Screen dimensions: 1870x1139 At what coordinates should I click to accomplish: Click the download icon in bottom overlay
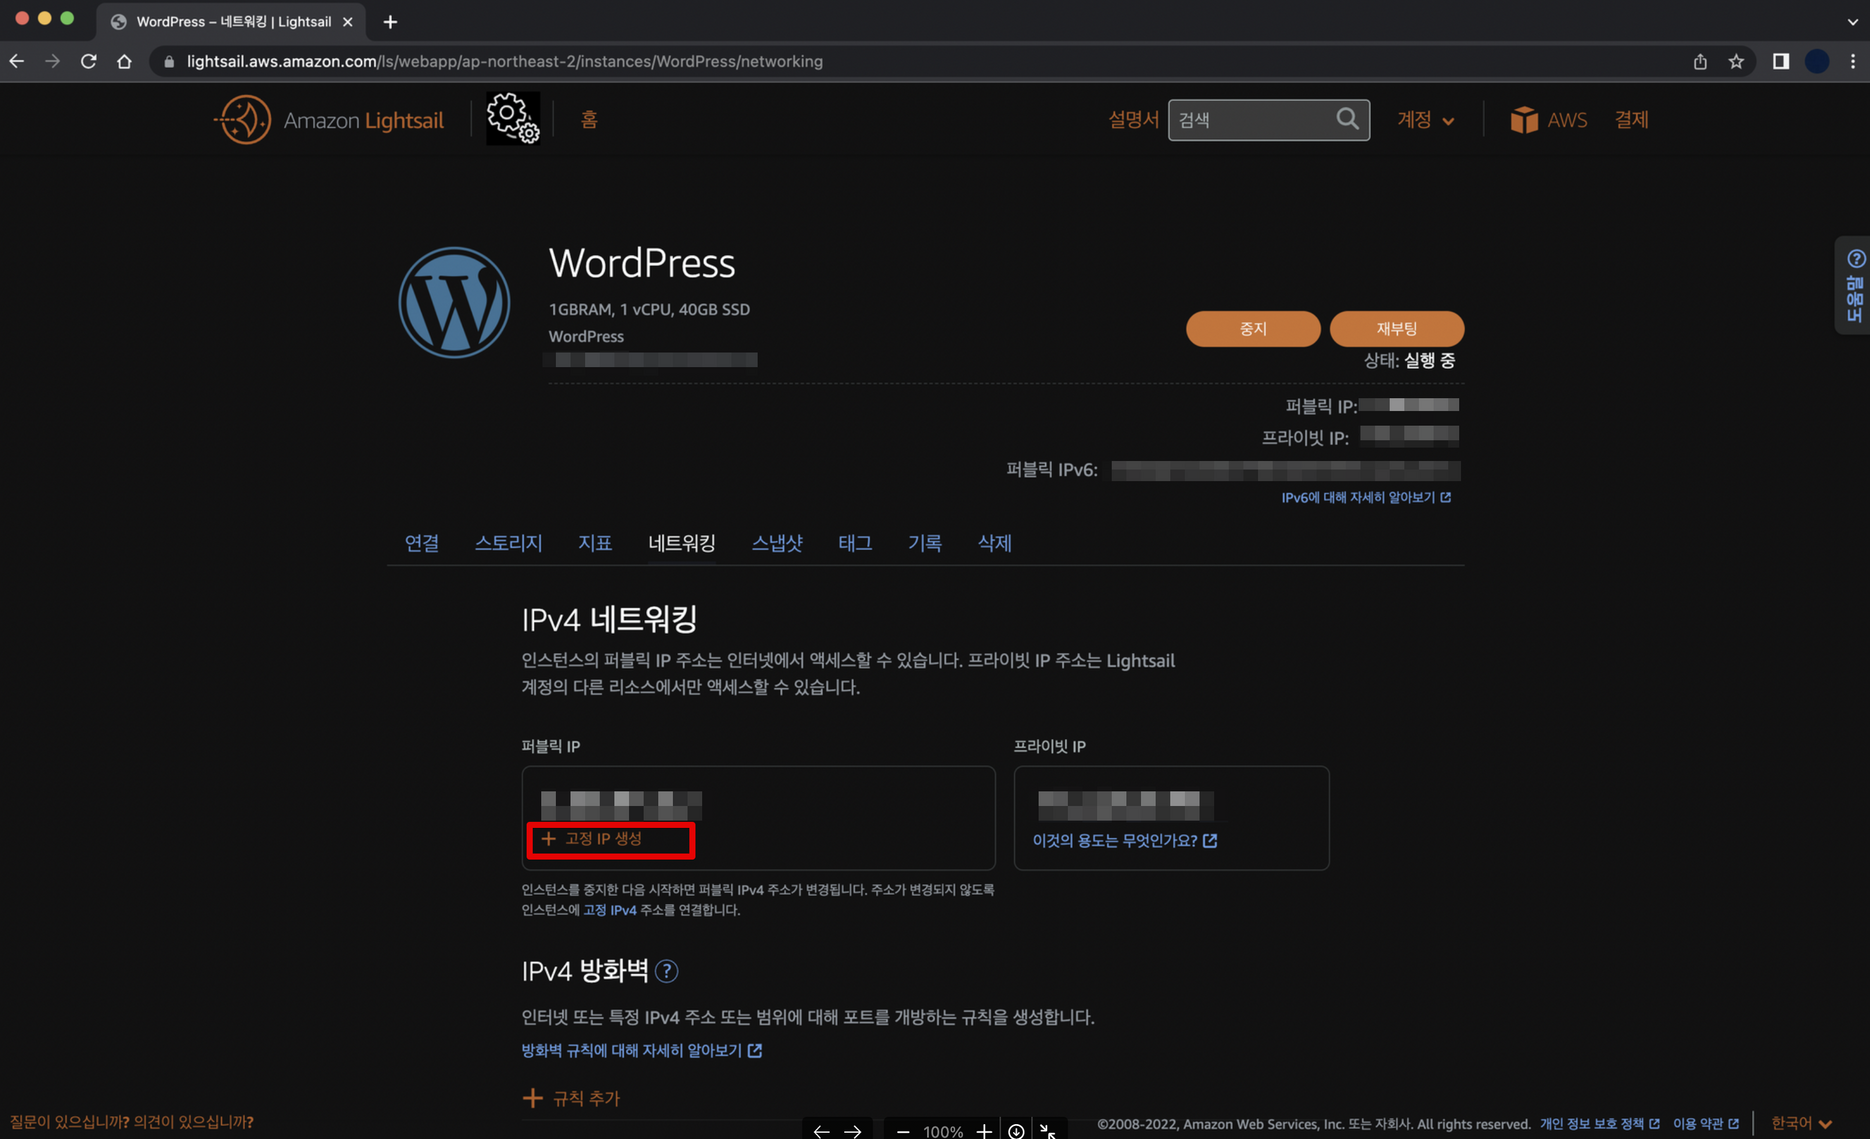[1016, 1131]
